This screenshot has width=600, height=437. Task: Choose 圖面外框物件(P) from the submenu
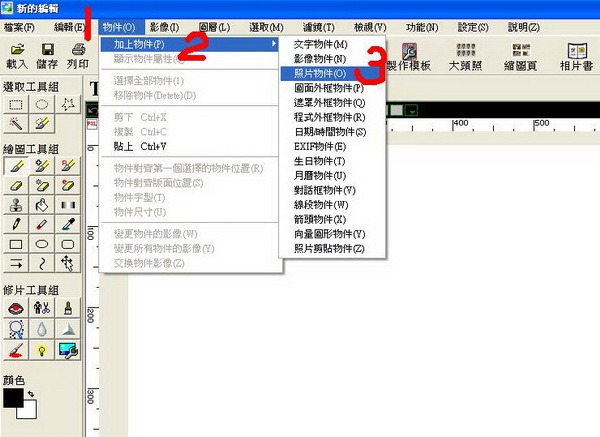pos(332,88)
